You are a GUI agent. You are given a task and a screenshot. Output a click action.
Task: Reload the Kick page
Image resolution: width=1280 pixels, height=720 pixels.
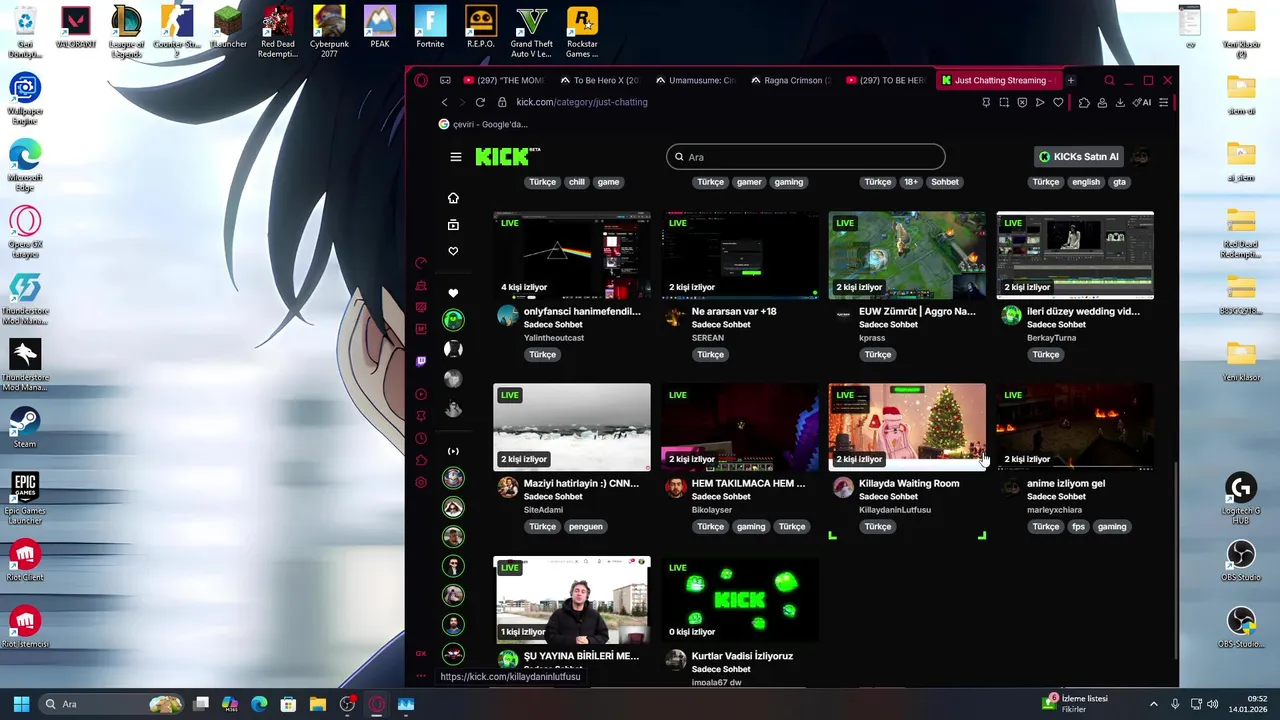click(x=480, y=102)
